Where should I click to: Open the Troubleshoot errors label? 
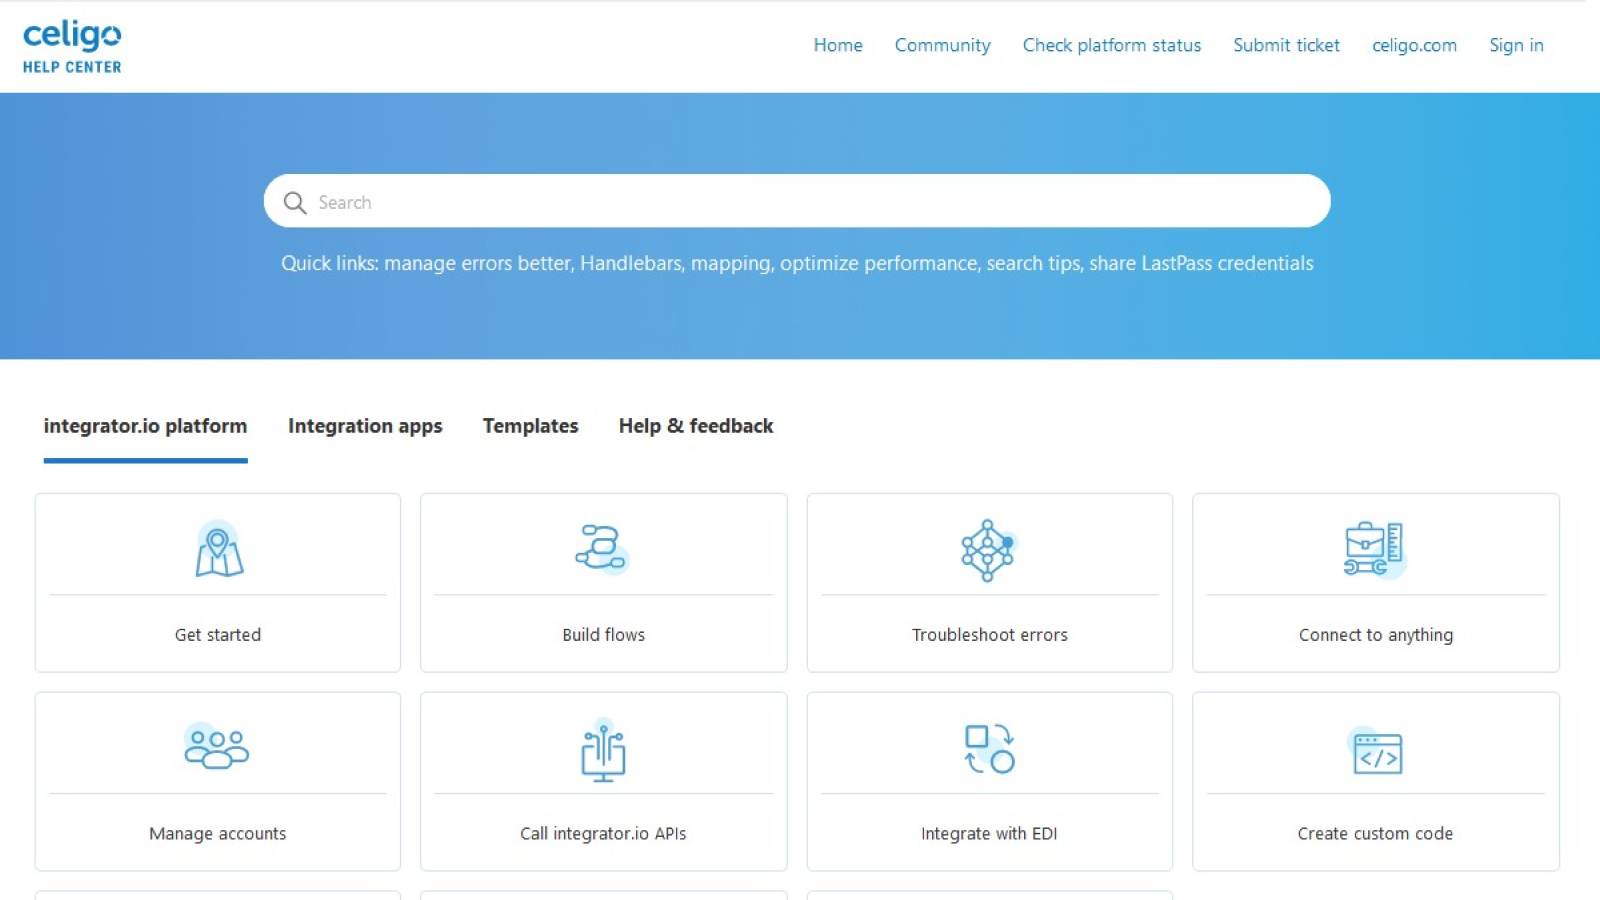pyautogui.click(x=989, y=635)
